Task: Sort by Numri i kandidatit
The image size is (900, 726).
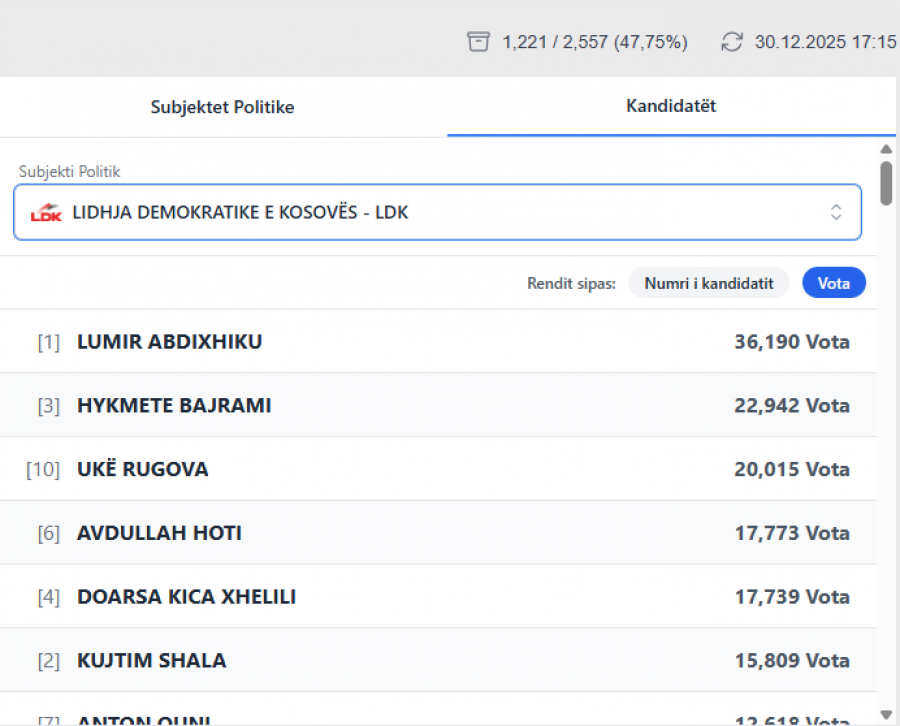Action: click(709, 283)
